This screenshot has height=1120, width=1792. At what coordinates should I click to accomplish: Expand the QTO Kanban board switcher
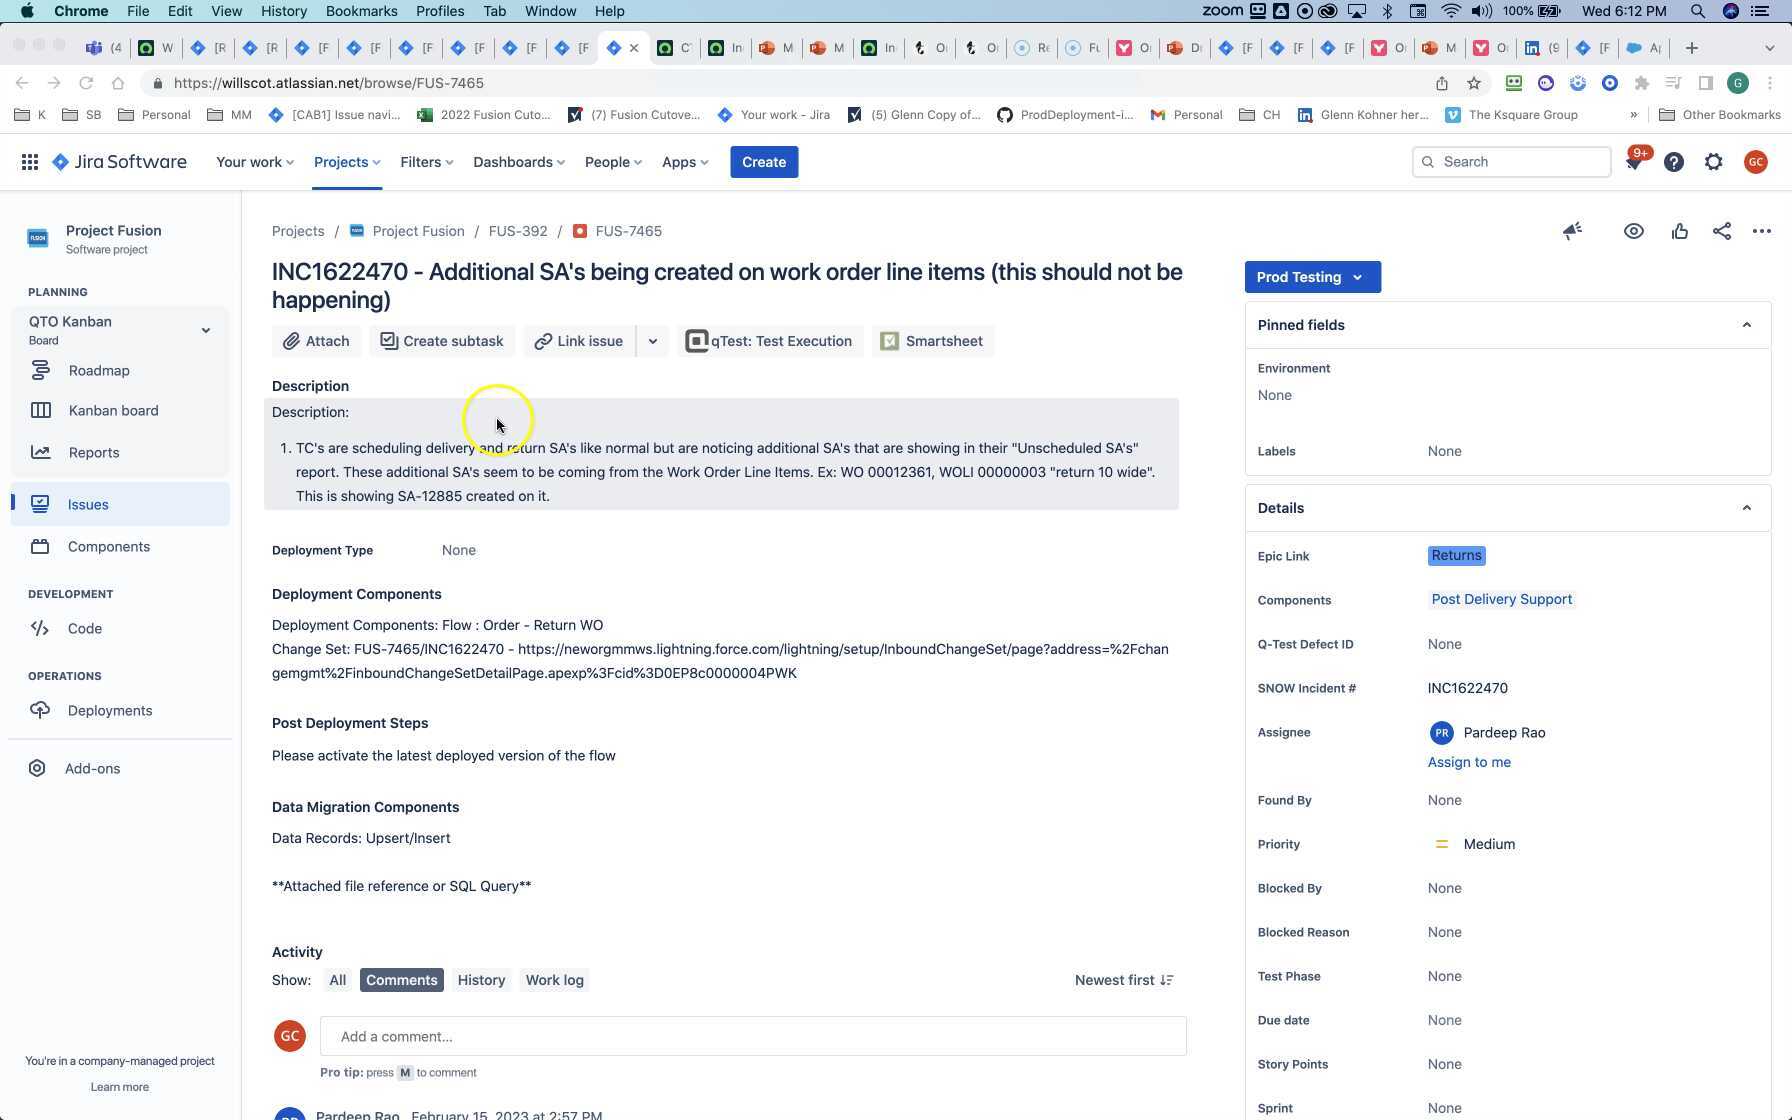pos(205,330)
